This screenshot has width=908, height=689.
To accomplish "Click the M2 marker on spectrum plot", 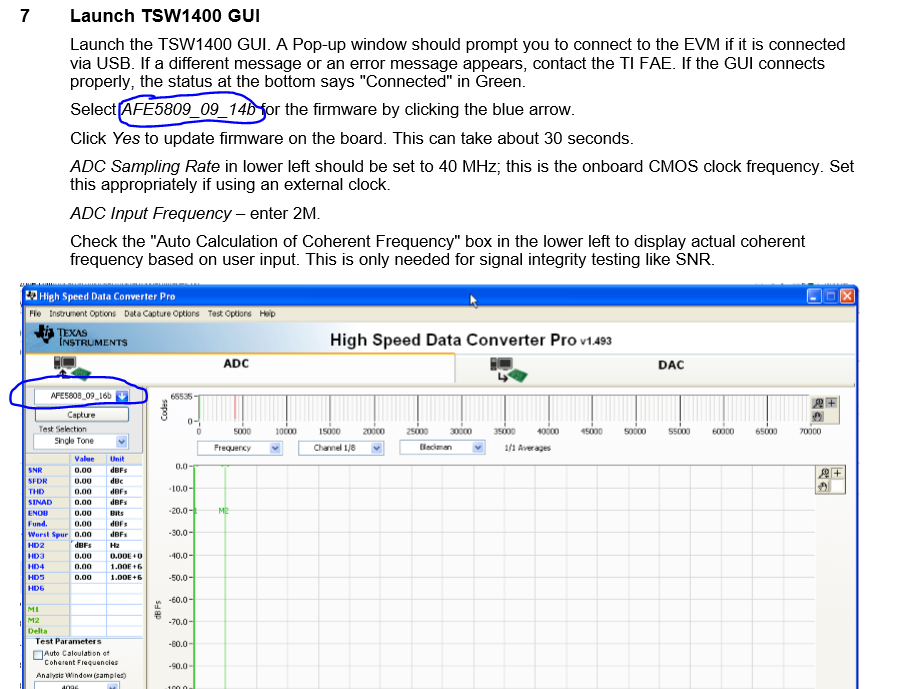I will click(x=224, y=511).
